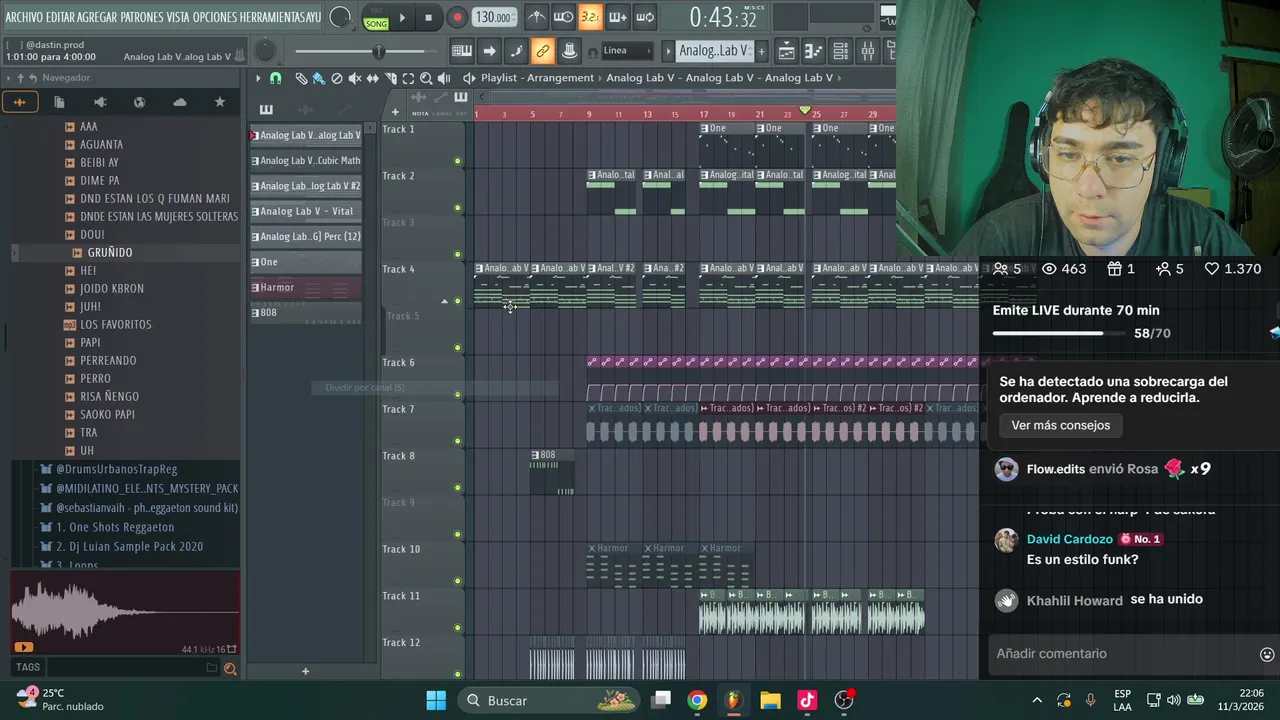This screenshot has width=1280, height=720.
Task: Expand 2. Dj Luian Sample Pack 2020
Action: click(129, 546)
